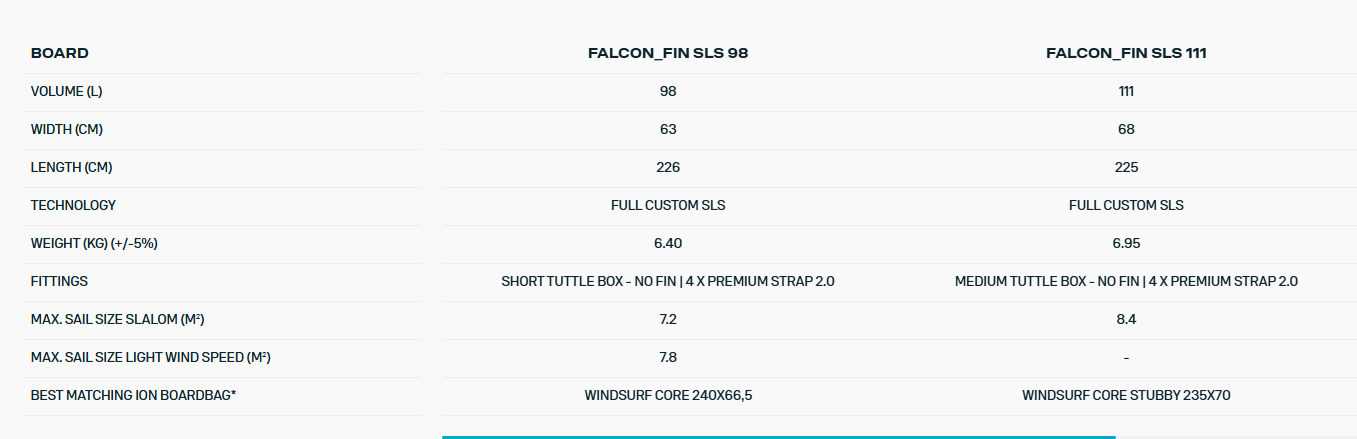
Task: Click the FITTINGS row label
Action: point(60,282)
